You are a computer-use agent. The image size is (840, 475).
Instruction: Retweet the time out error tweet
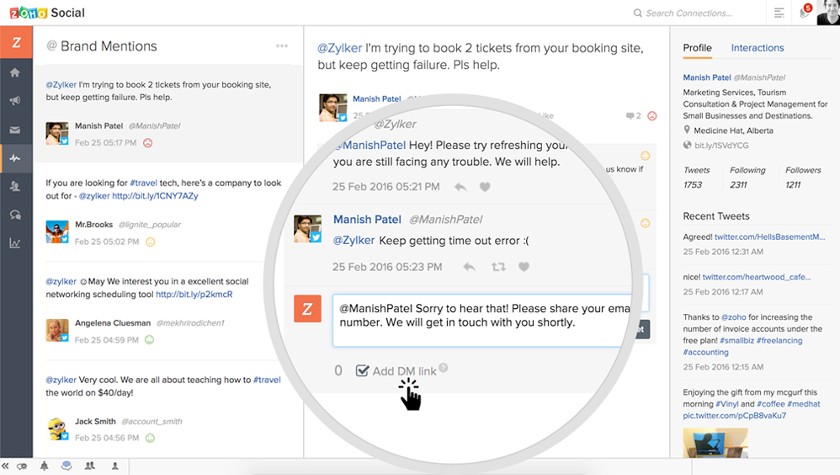(499, 267)
